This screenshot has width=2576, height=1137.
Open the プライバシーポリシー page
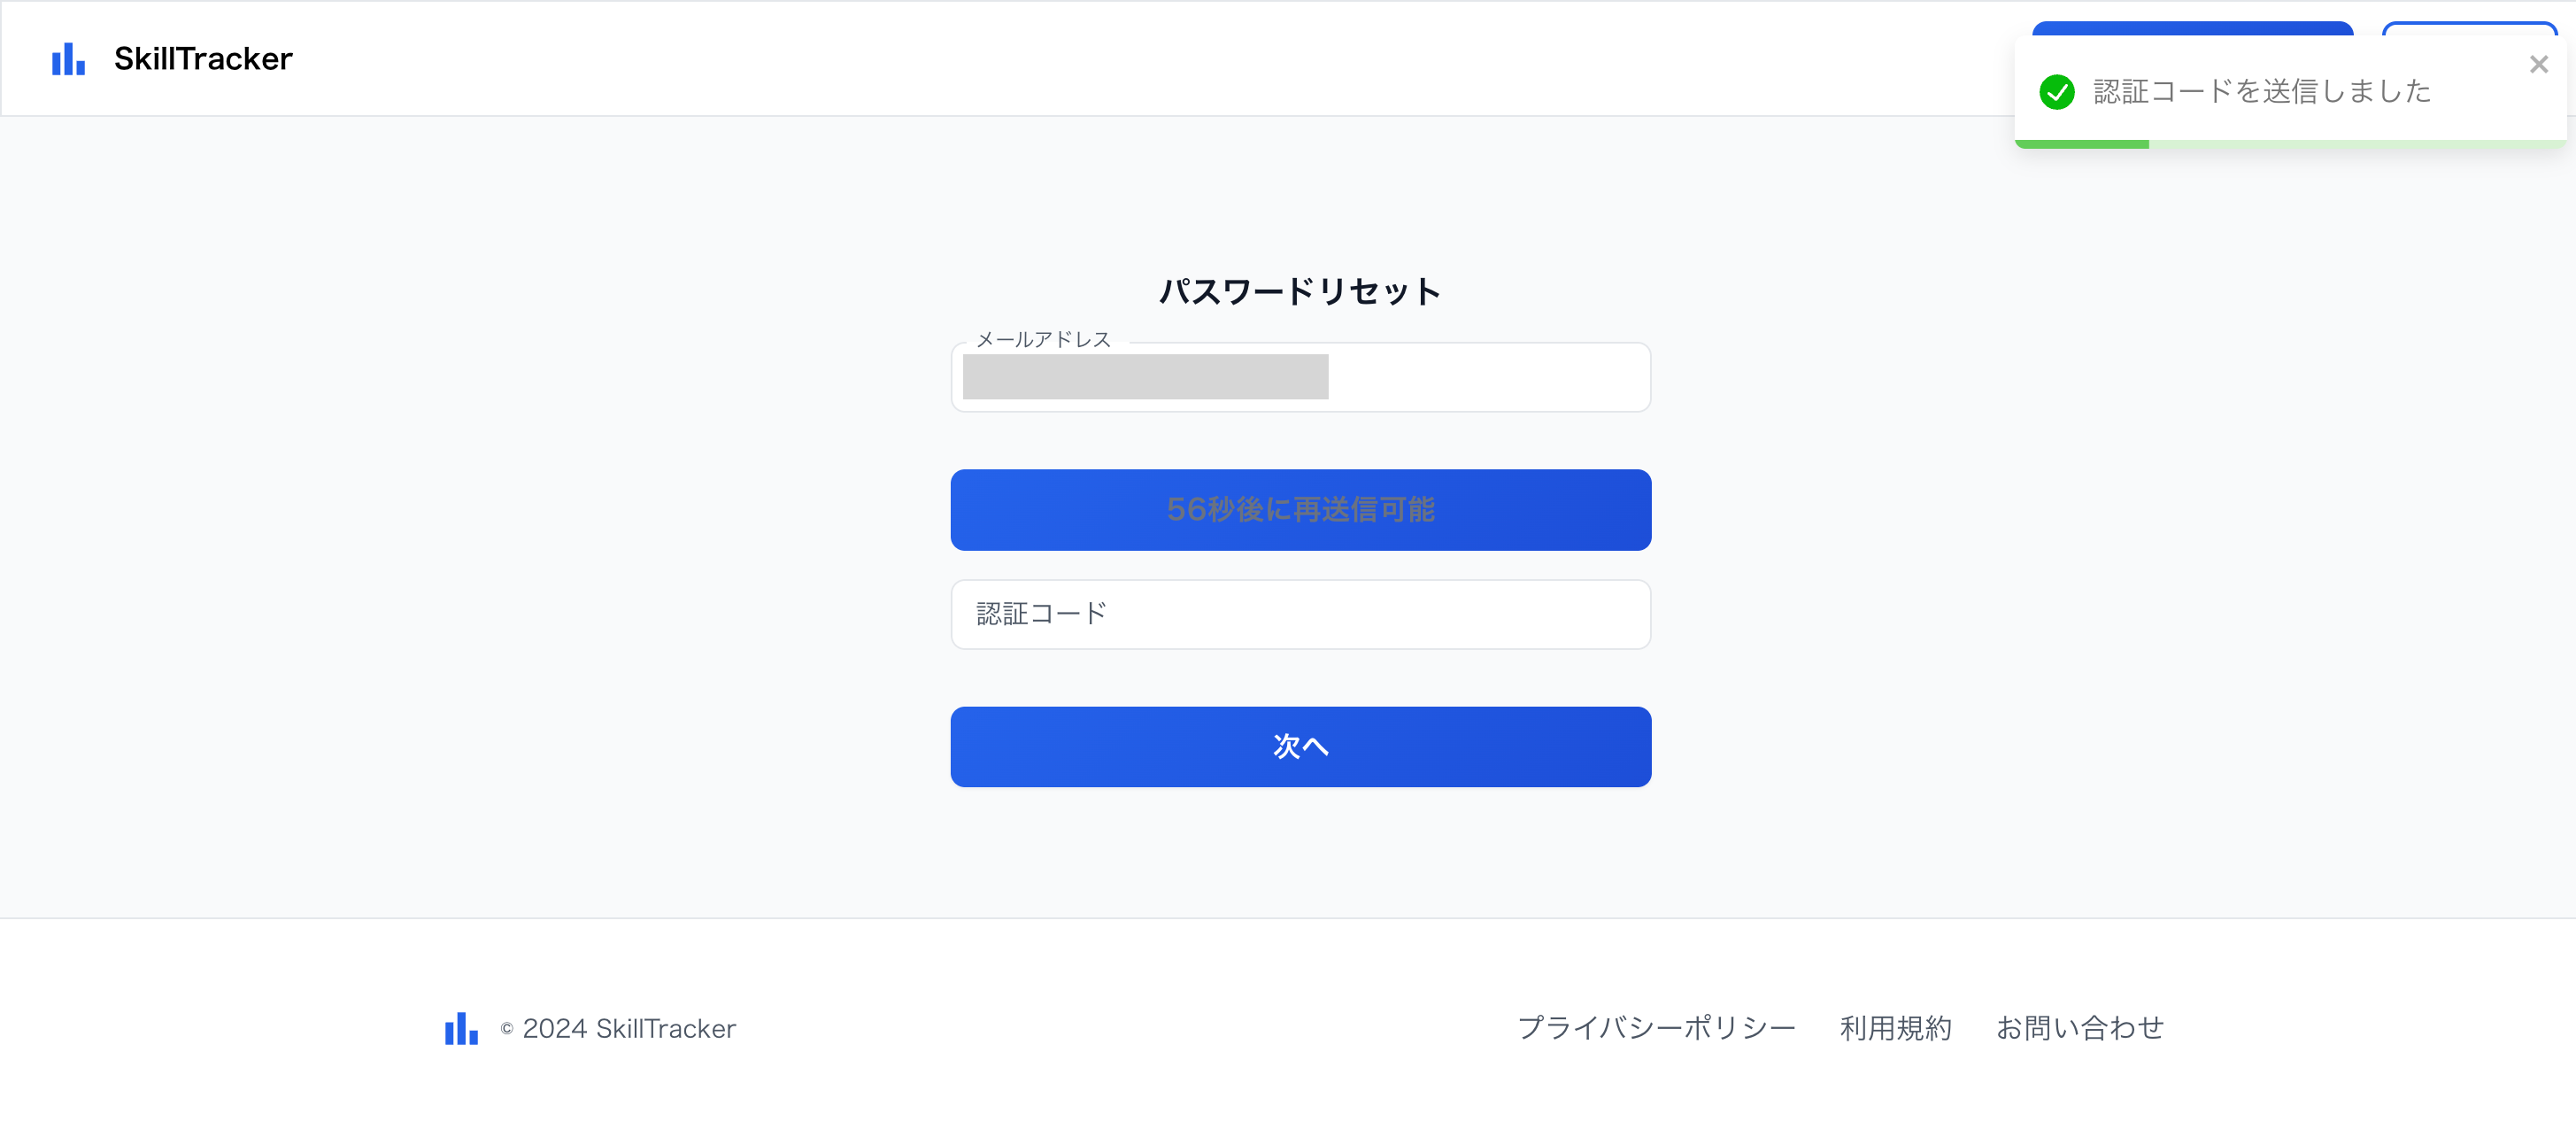1657,1028
